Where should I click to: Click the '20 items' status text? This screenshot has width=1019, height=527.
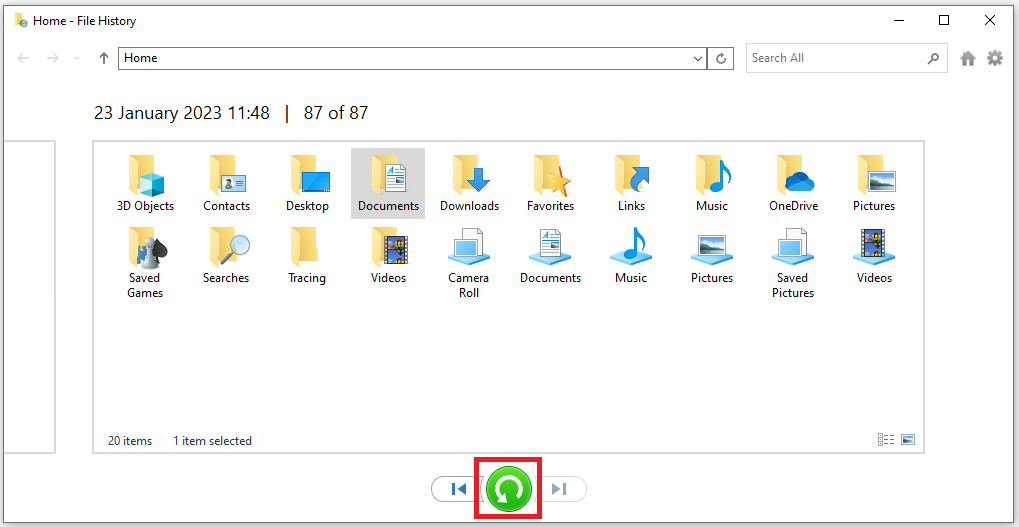pyautogui.click(x=130, y=441)
